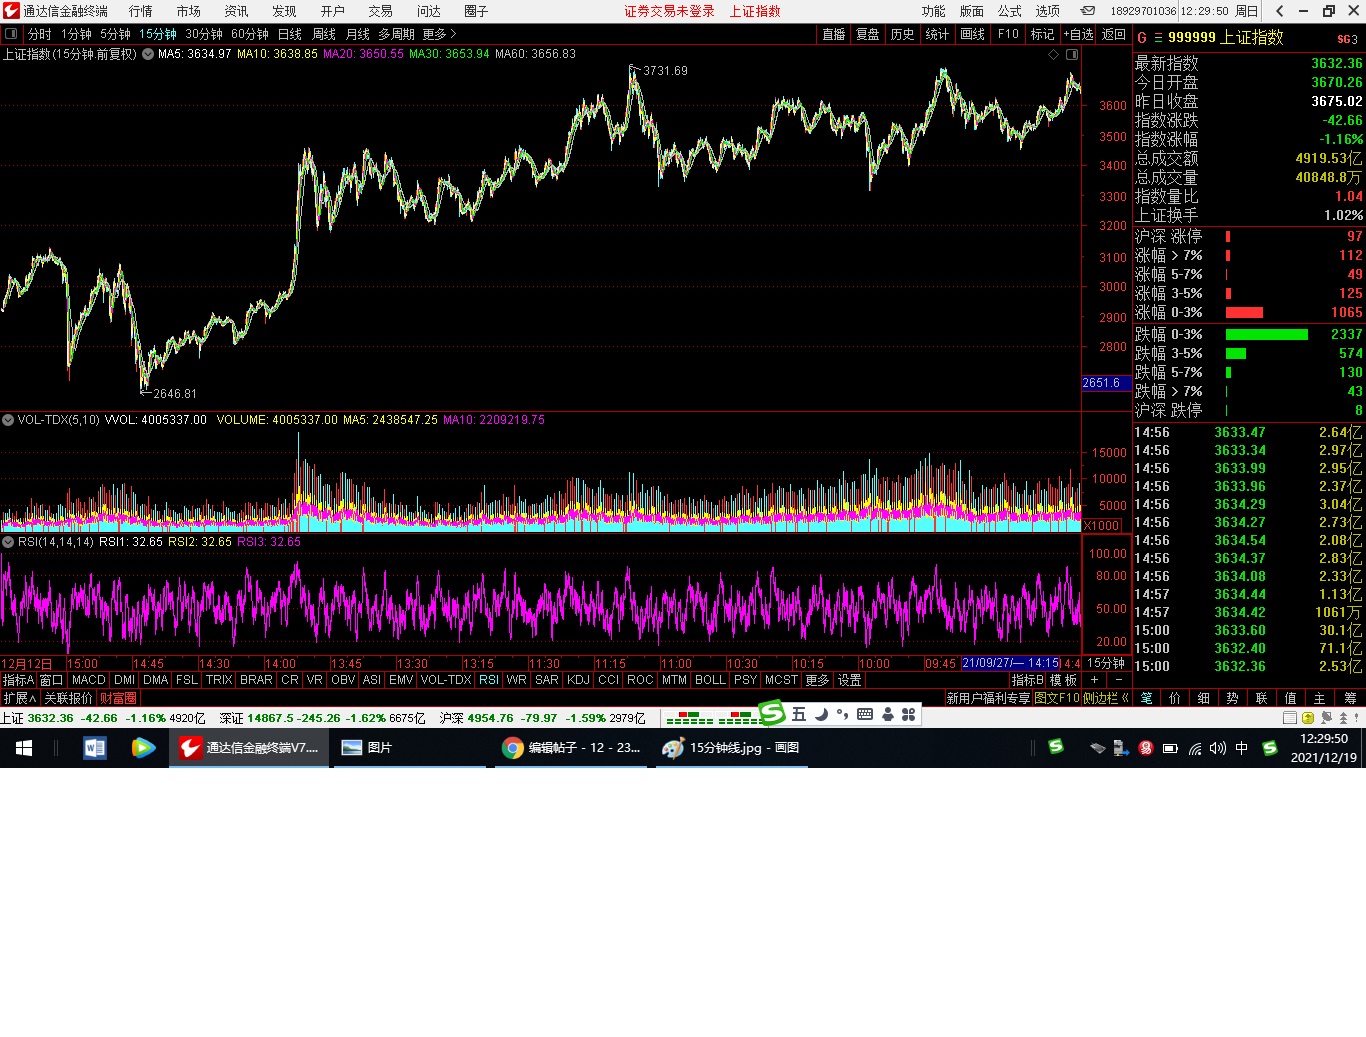The height and width of the screenshot is (1037, 1366).
Task: Open the 选项 menu
Action: (1048, 11)
